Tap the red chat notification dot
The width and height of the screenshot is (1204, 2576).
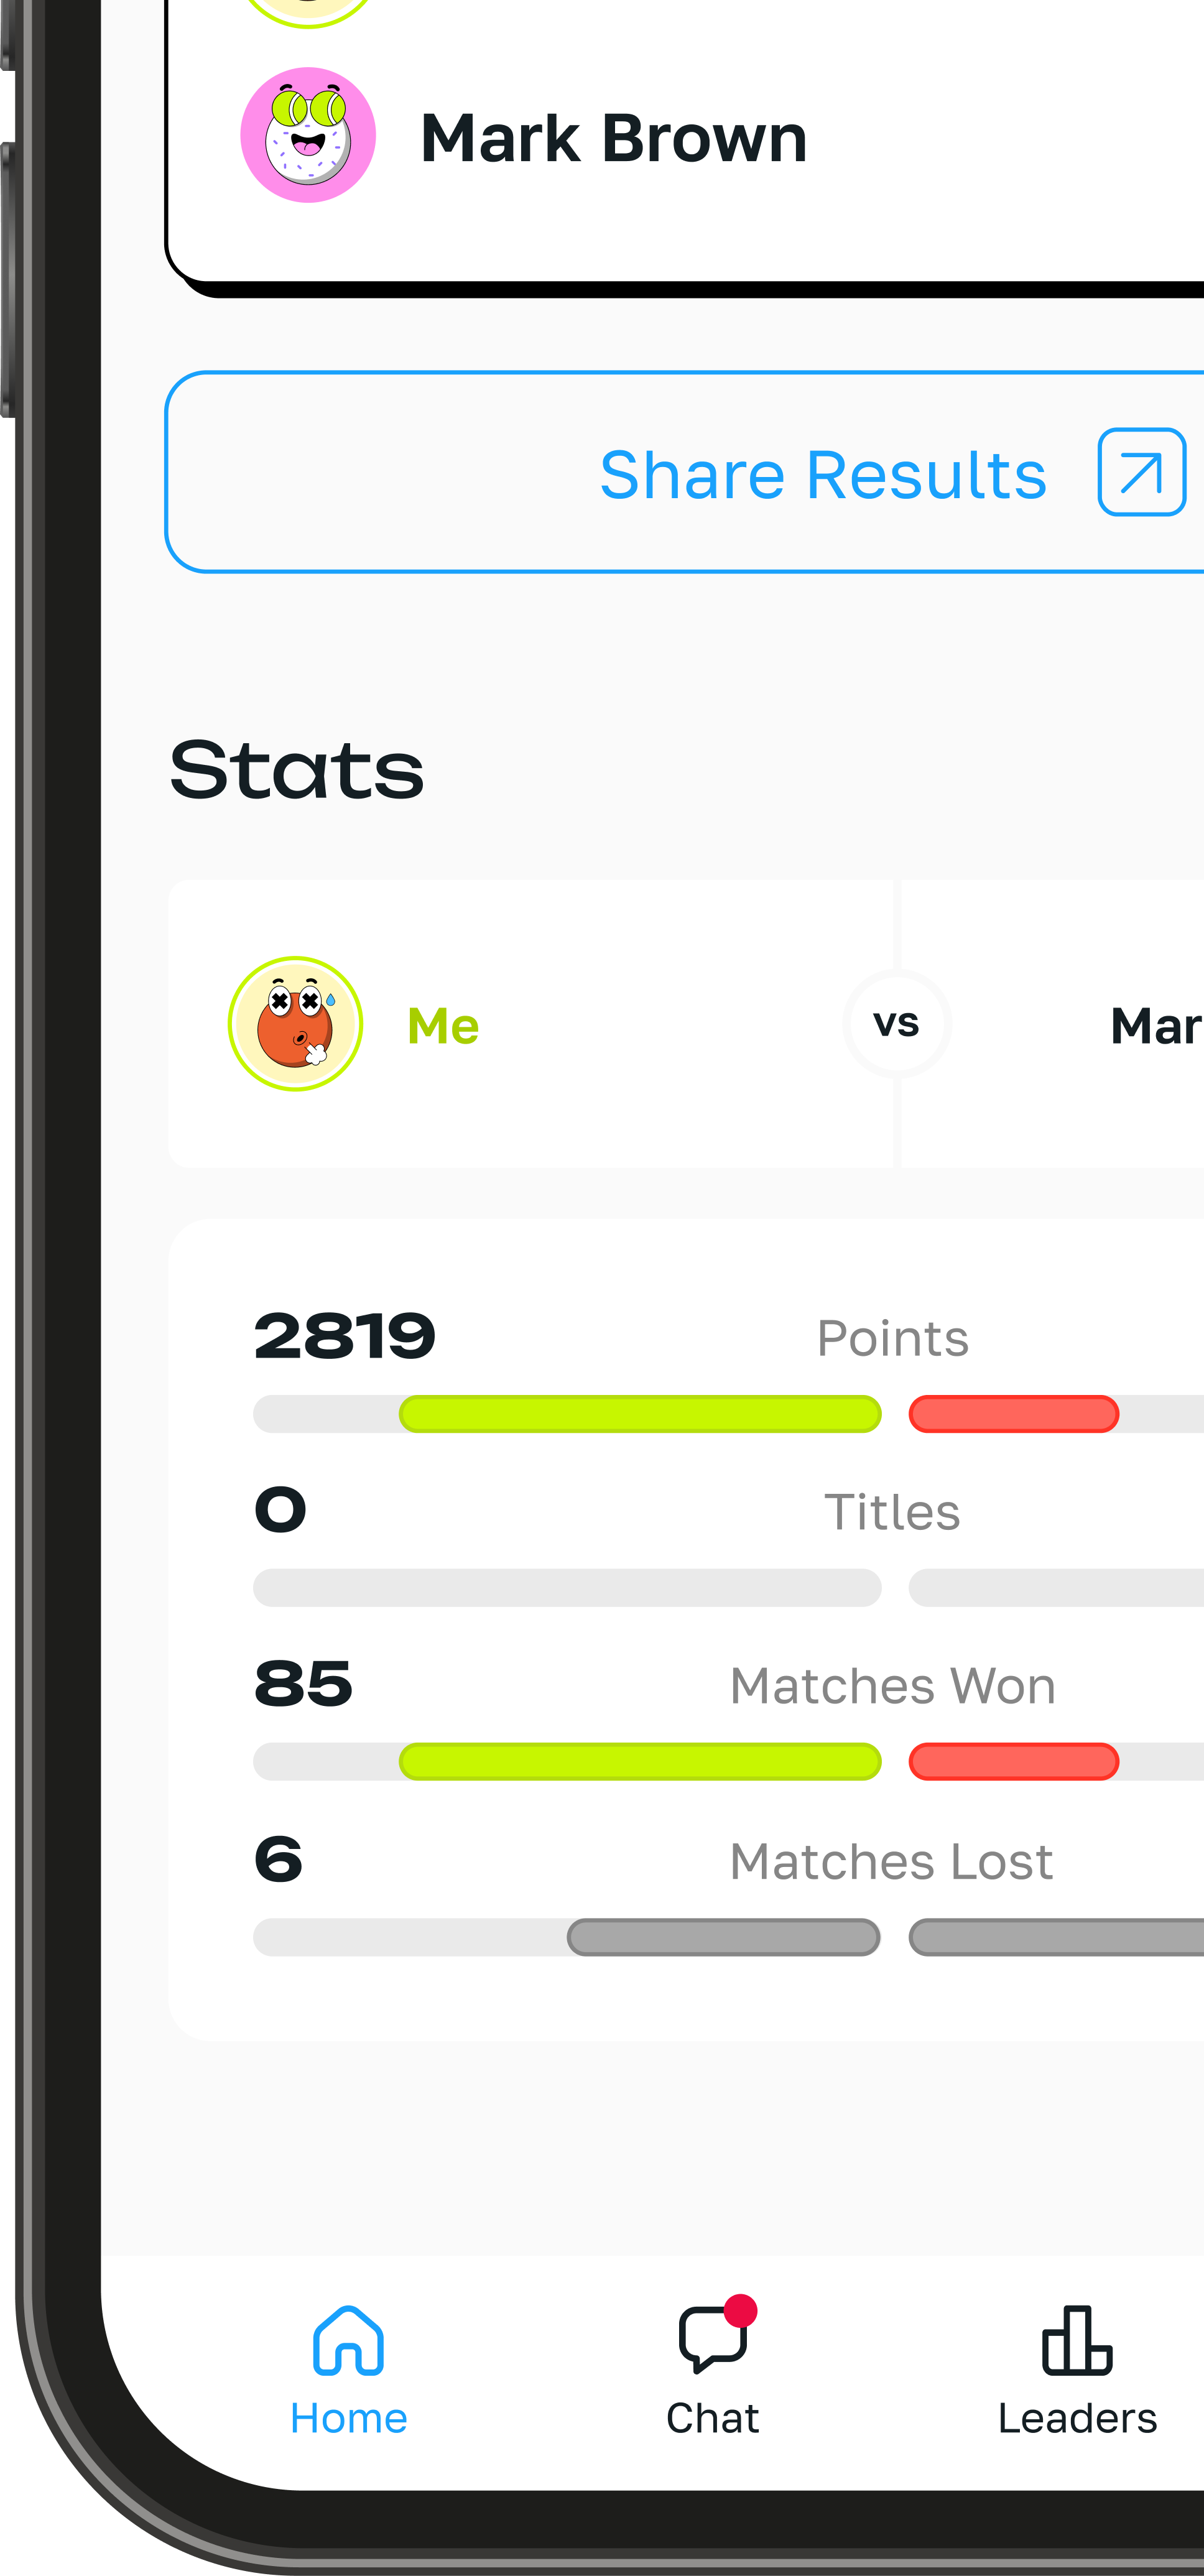click(x=740, y=2310)
